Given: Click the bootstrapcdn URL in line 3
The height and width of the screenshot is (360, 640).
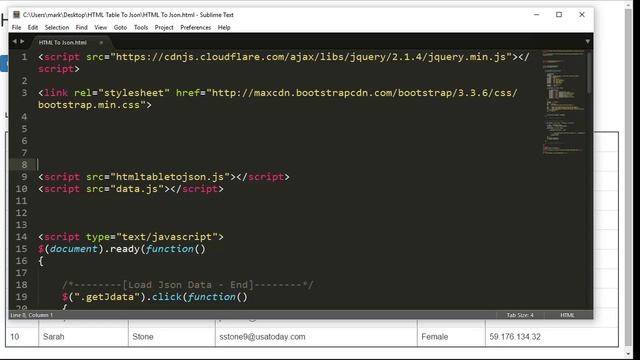Looking at the screenshot, I should pyautogui.click(x=362, y=93).
